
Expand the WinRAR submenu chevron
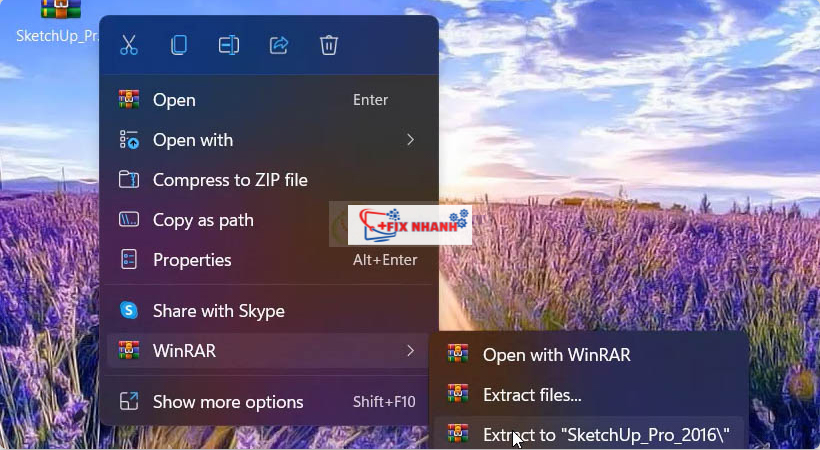pyautogui.click(x=411, y=351)
